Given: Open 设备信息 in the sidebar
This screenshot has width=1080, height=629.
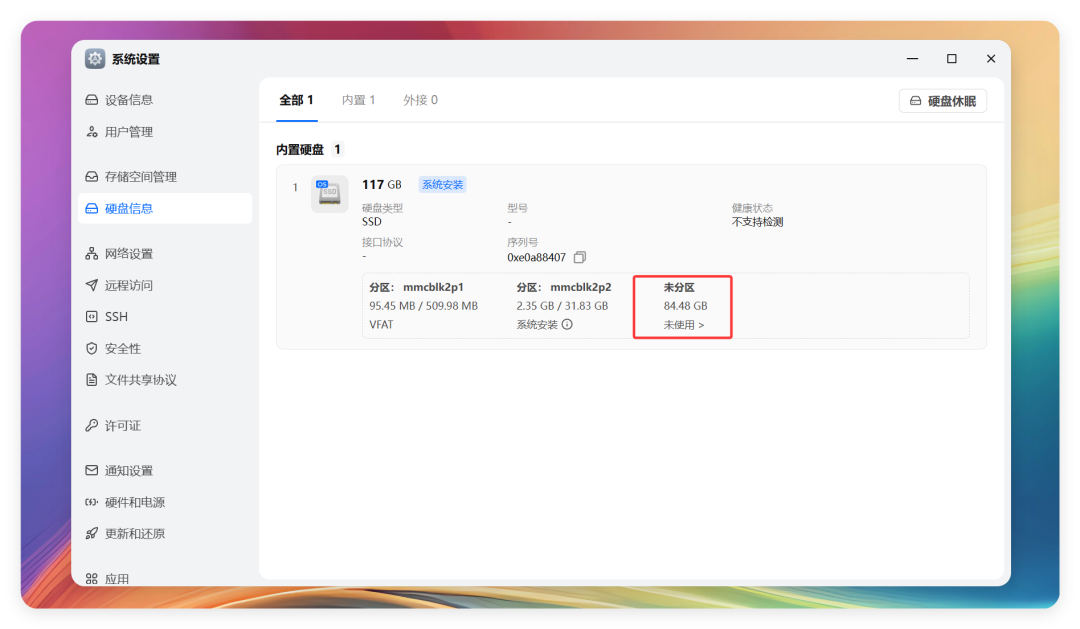Looking at the screenshot, I should 165,100.
